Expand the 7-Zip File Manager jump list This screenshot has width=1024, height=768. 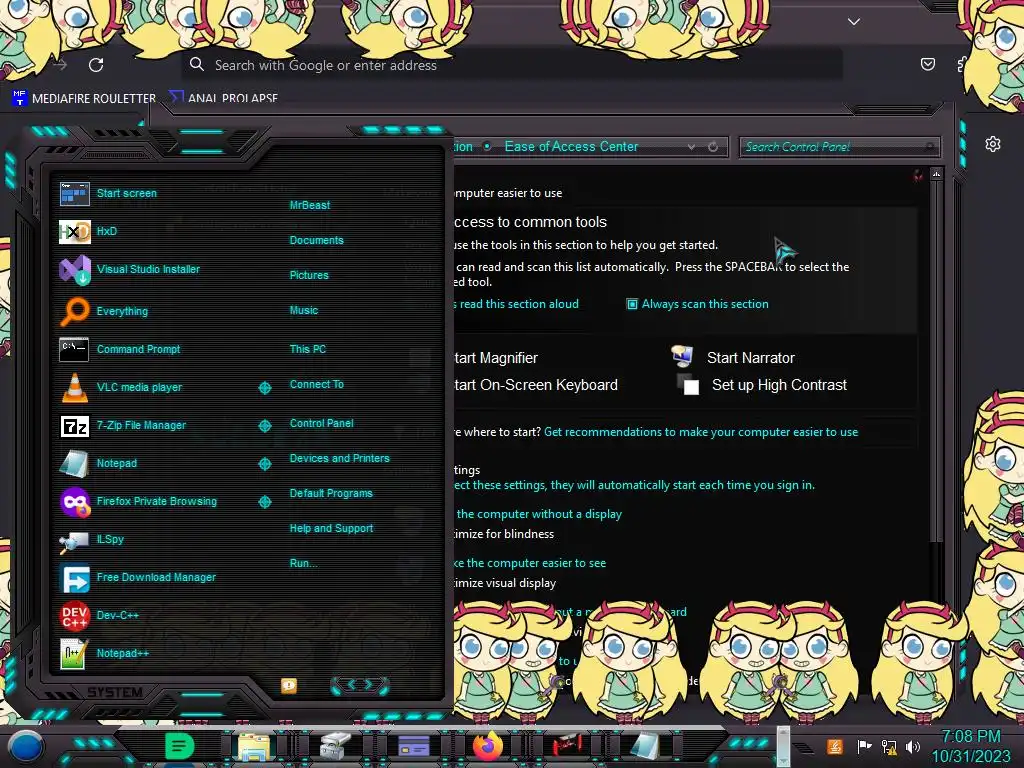click(264, 426)
